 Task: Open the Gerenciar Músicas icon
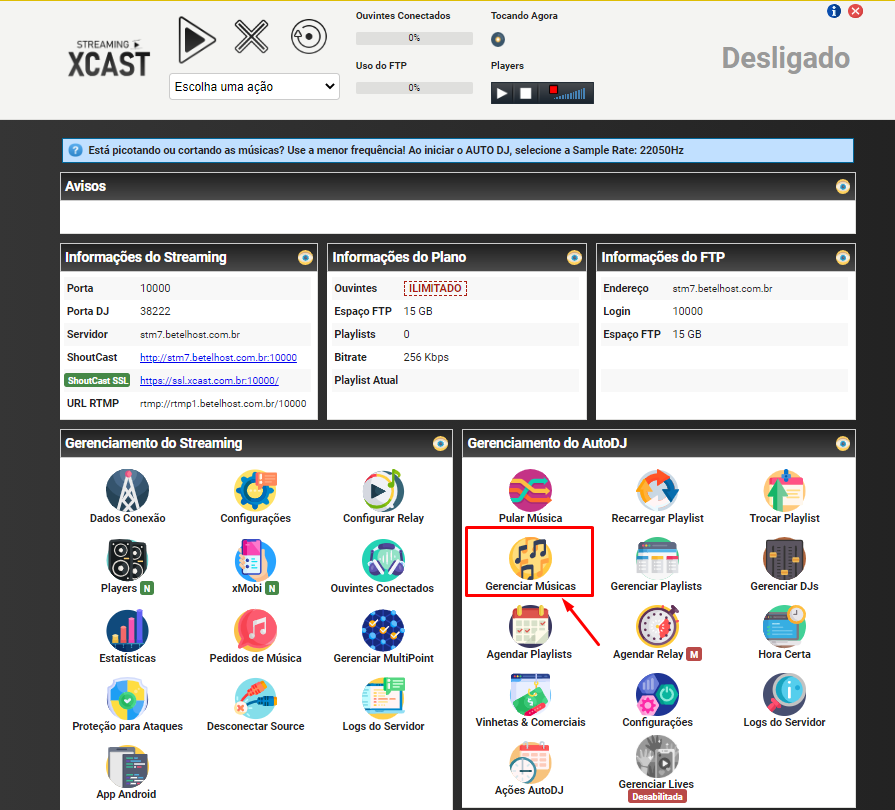pyautogui.click(x=530, y=558)
